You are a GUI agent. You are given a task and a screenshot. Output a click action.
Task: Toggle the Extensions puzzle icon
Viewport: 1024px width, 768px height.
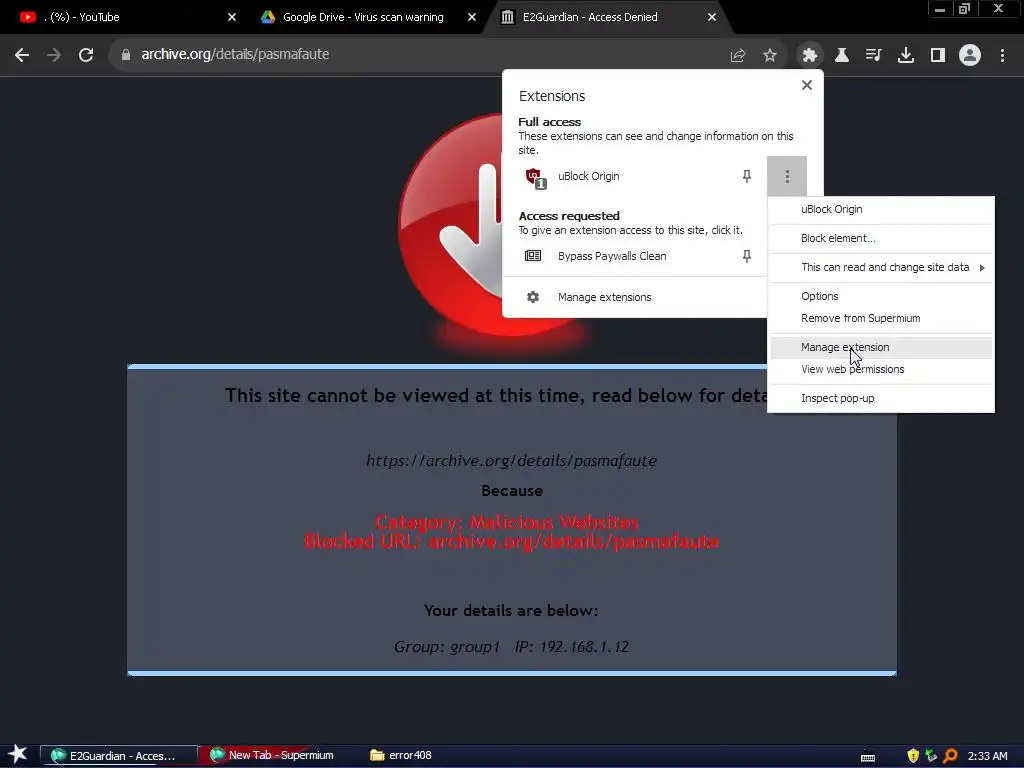[810, 56]
